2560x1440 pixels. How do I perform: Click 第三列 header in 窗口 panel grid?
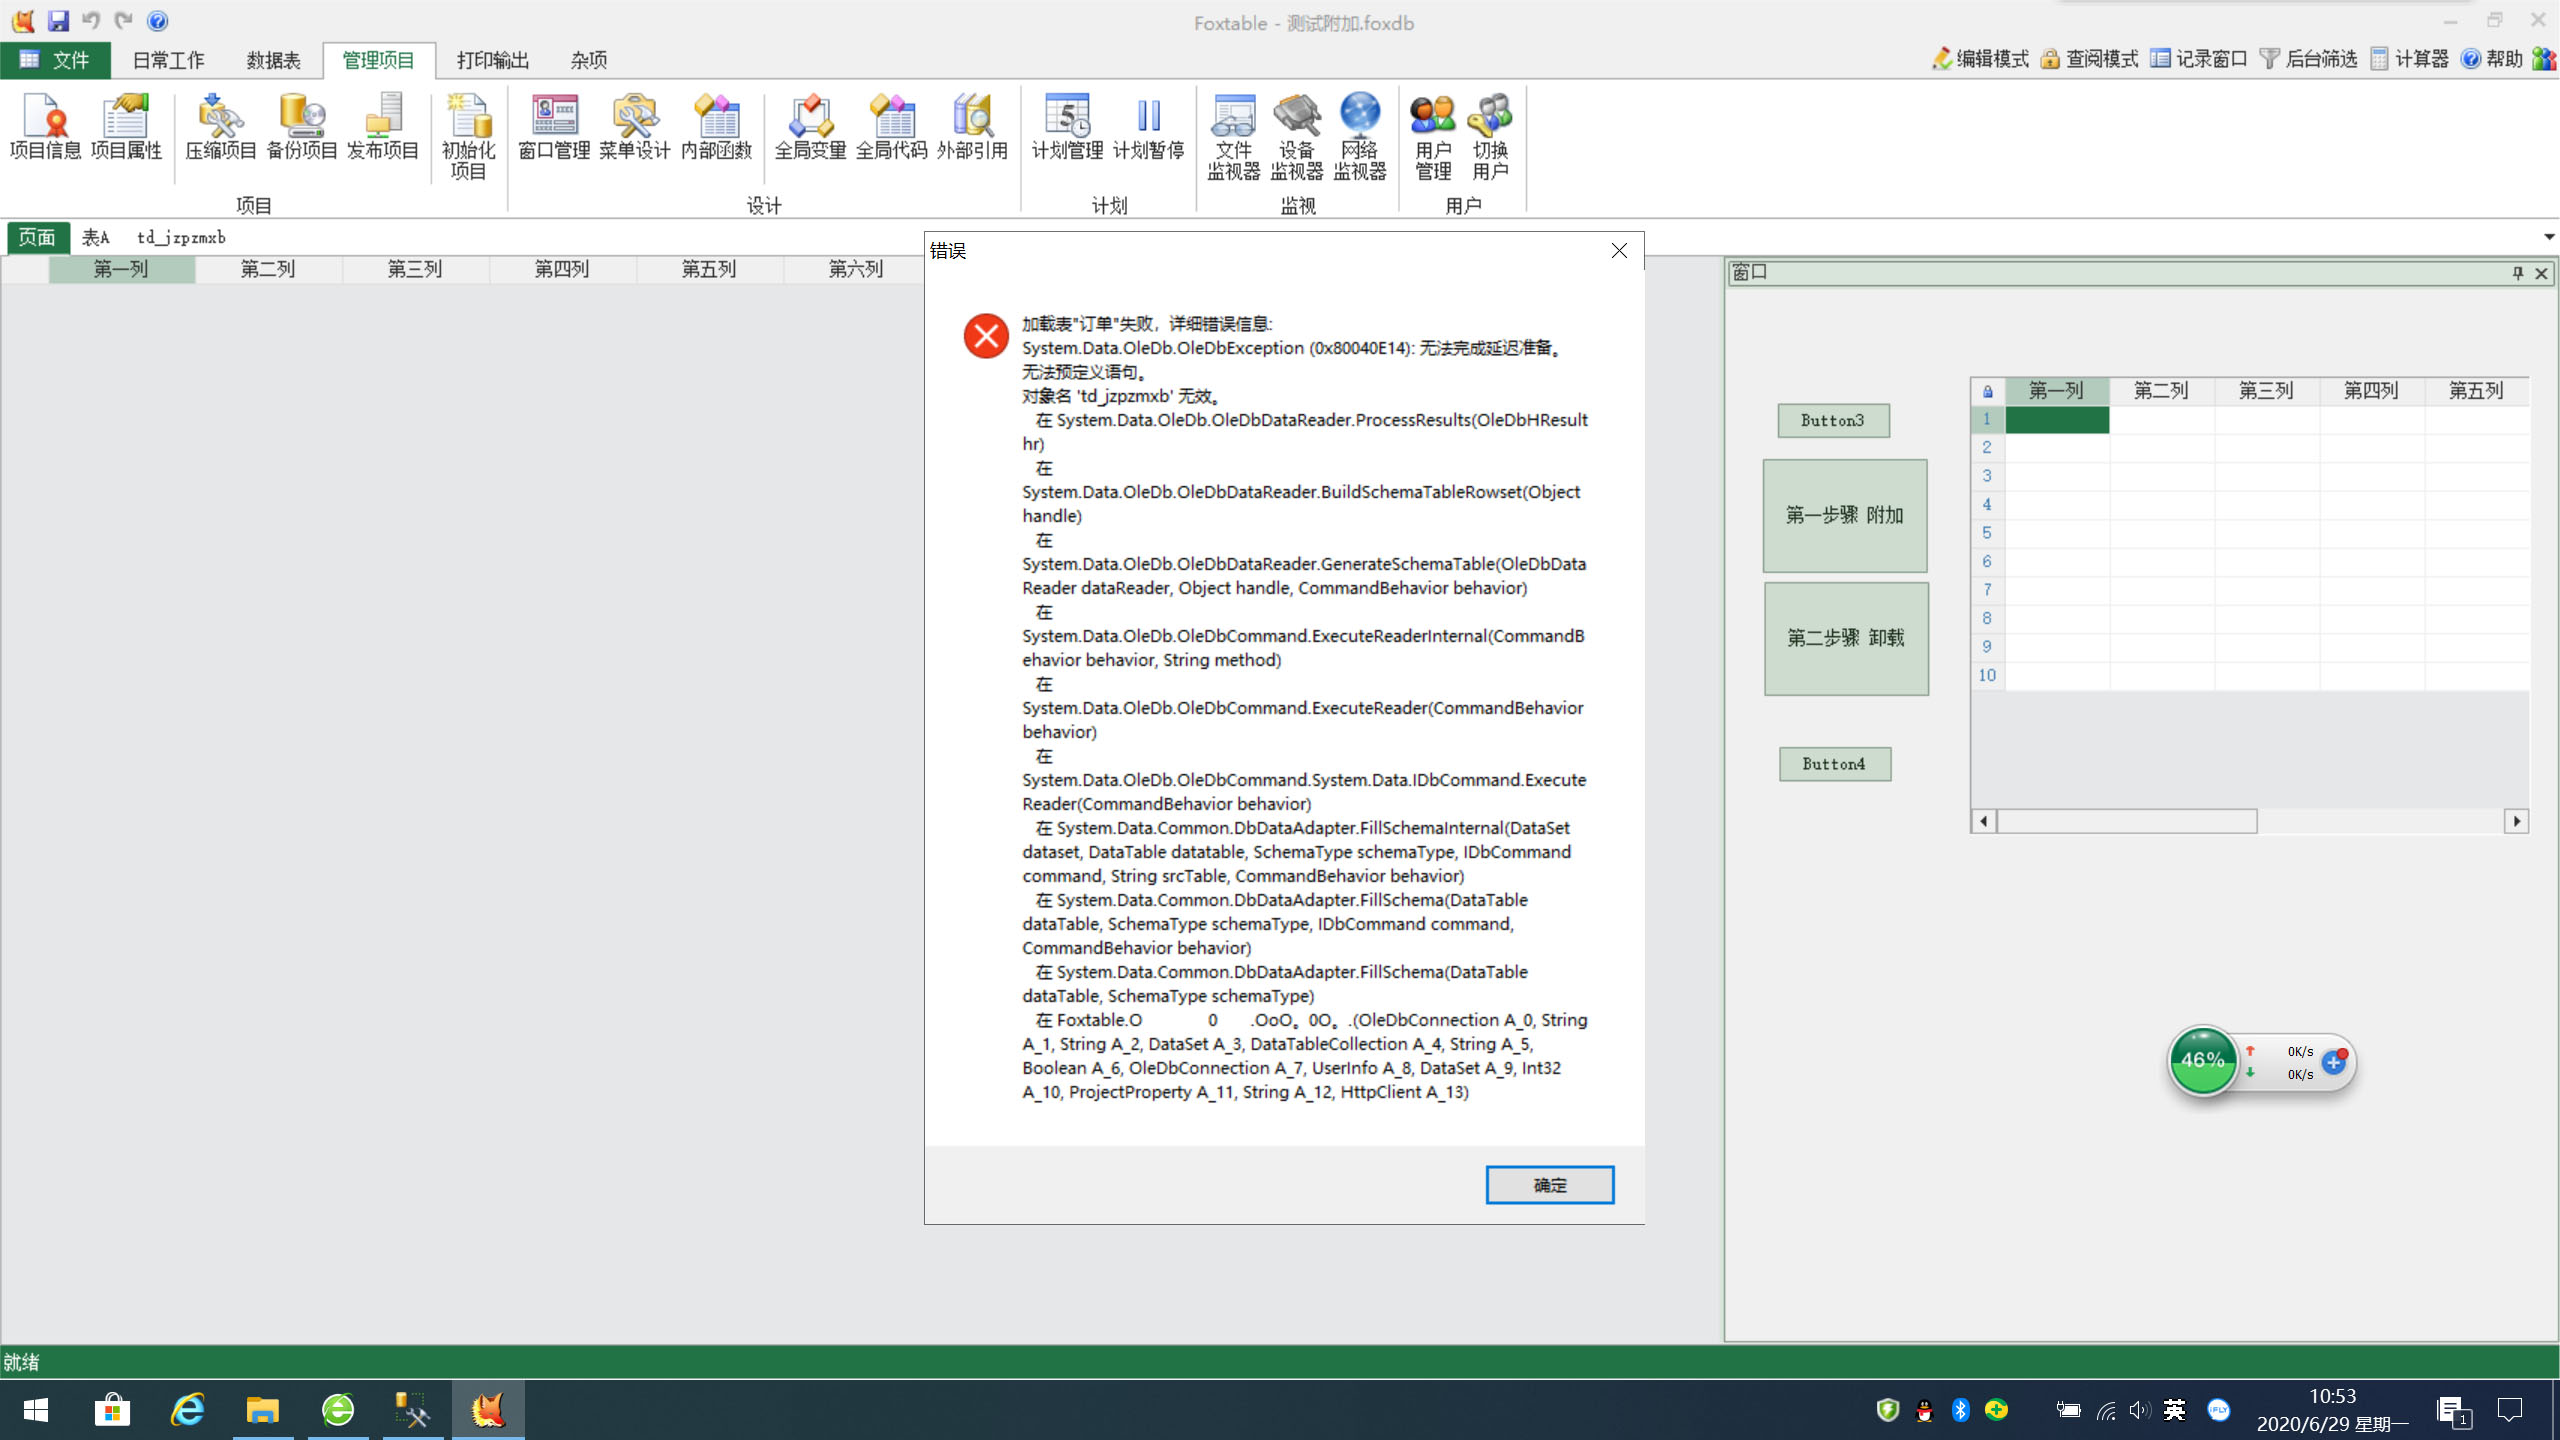click(2266, 391)
